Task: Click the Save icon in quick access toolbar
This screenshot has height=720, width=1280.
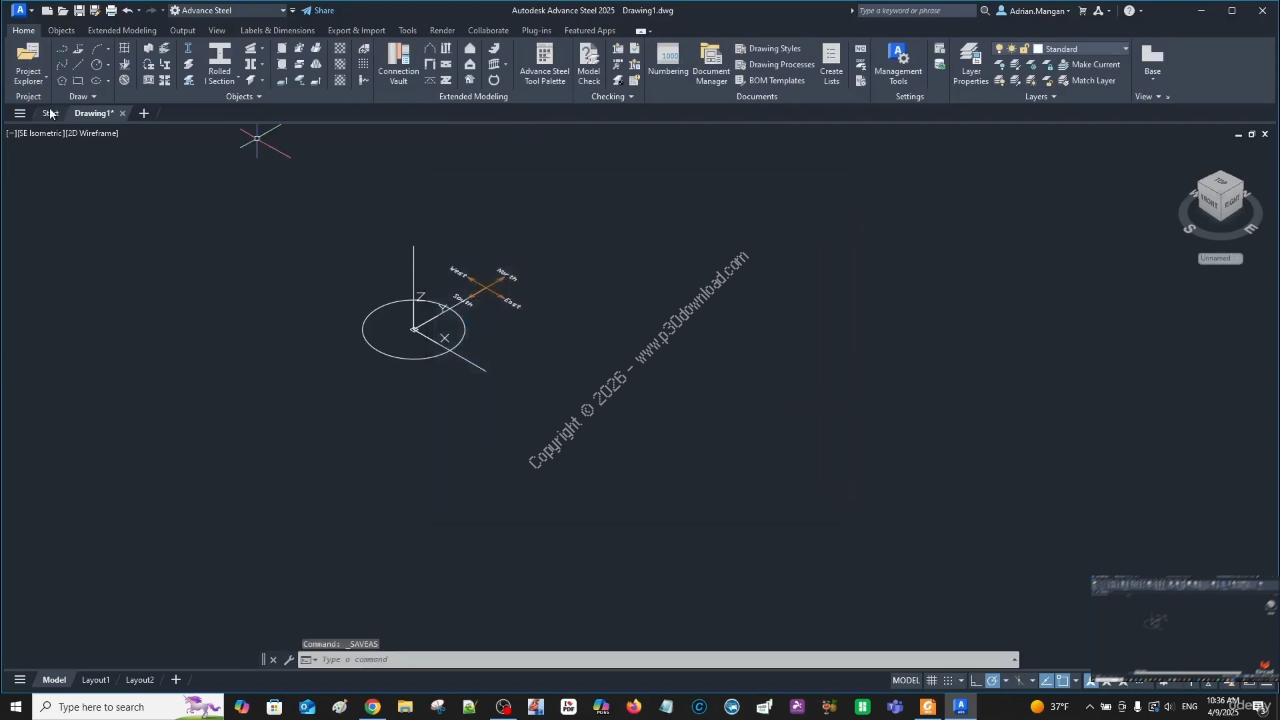Action: pos(79,10)
